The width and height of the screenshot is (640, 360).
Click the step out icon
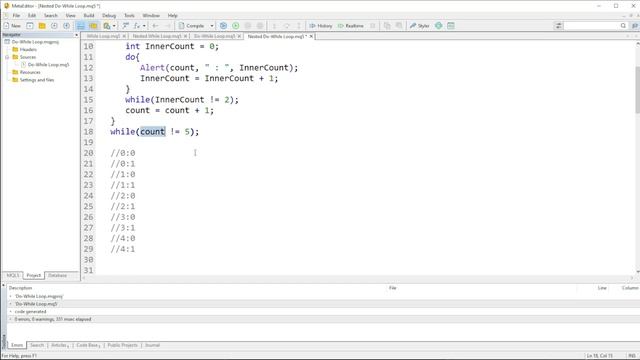pos(299,26)
